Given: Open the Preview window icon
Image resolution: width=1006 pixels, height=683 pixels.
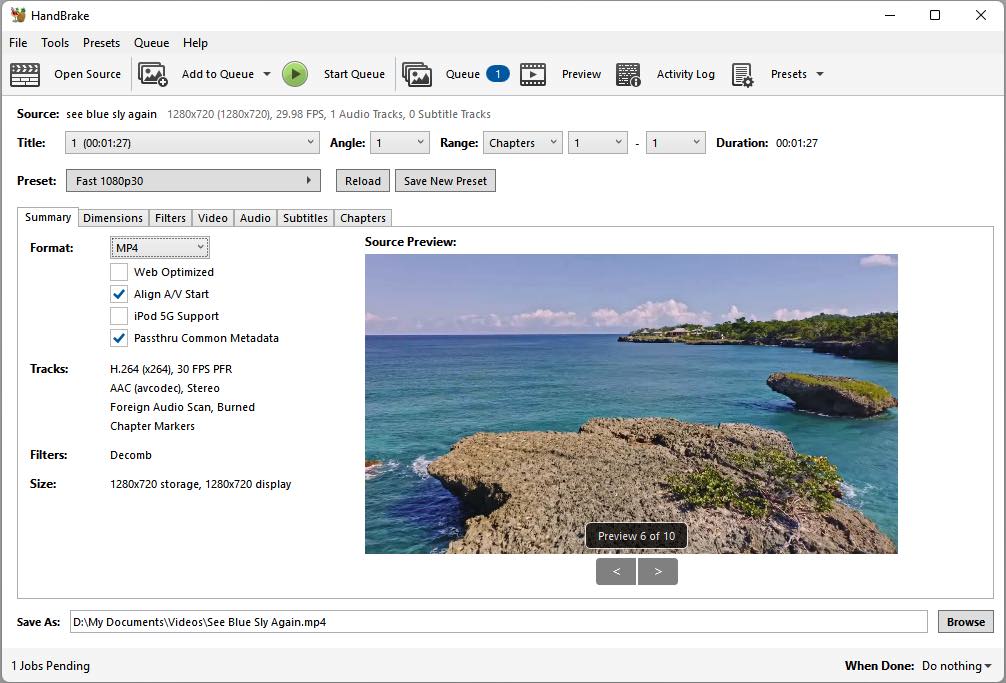Looking at the screenshot, I should tap(533, 74).
